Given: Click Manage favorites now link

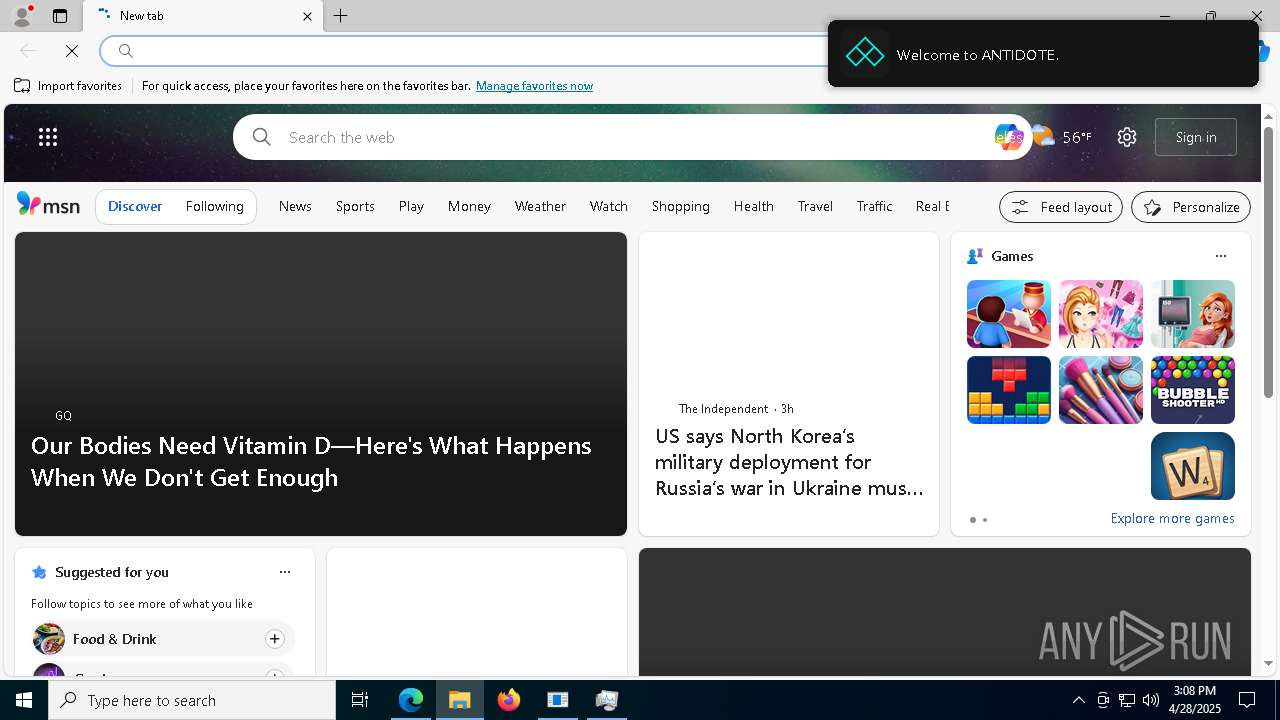Looking at the screenshot, I should (x=534, y=86).
